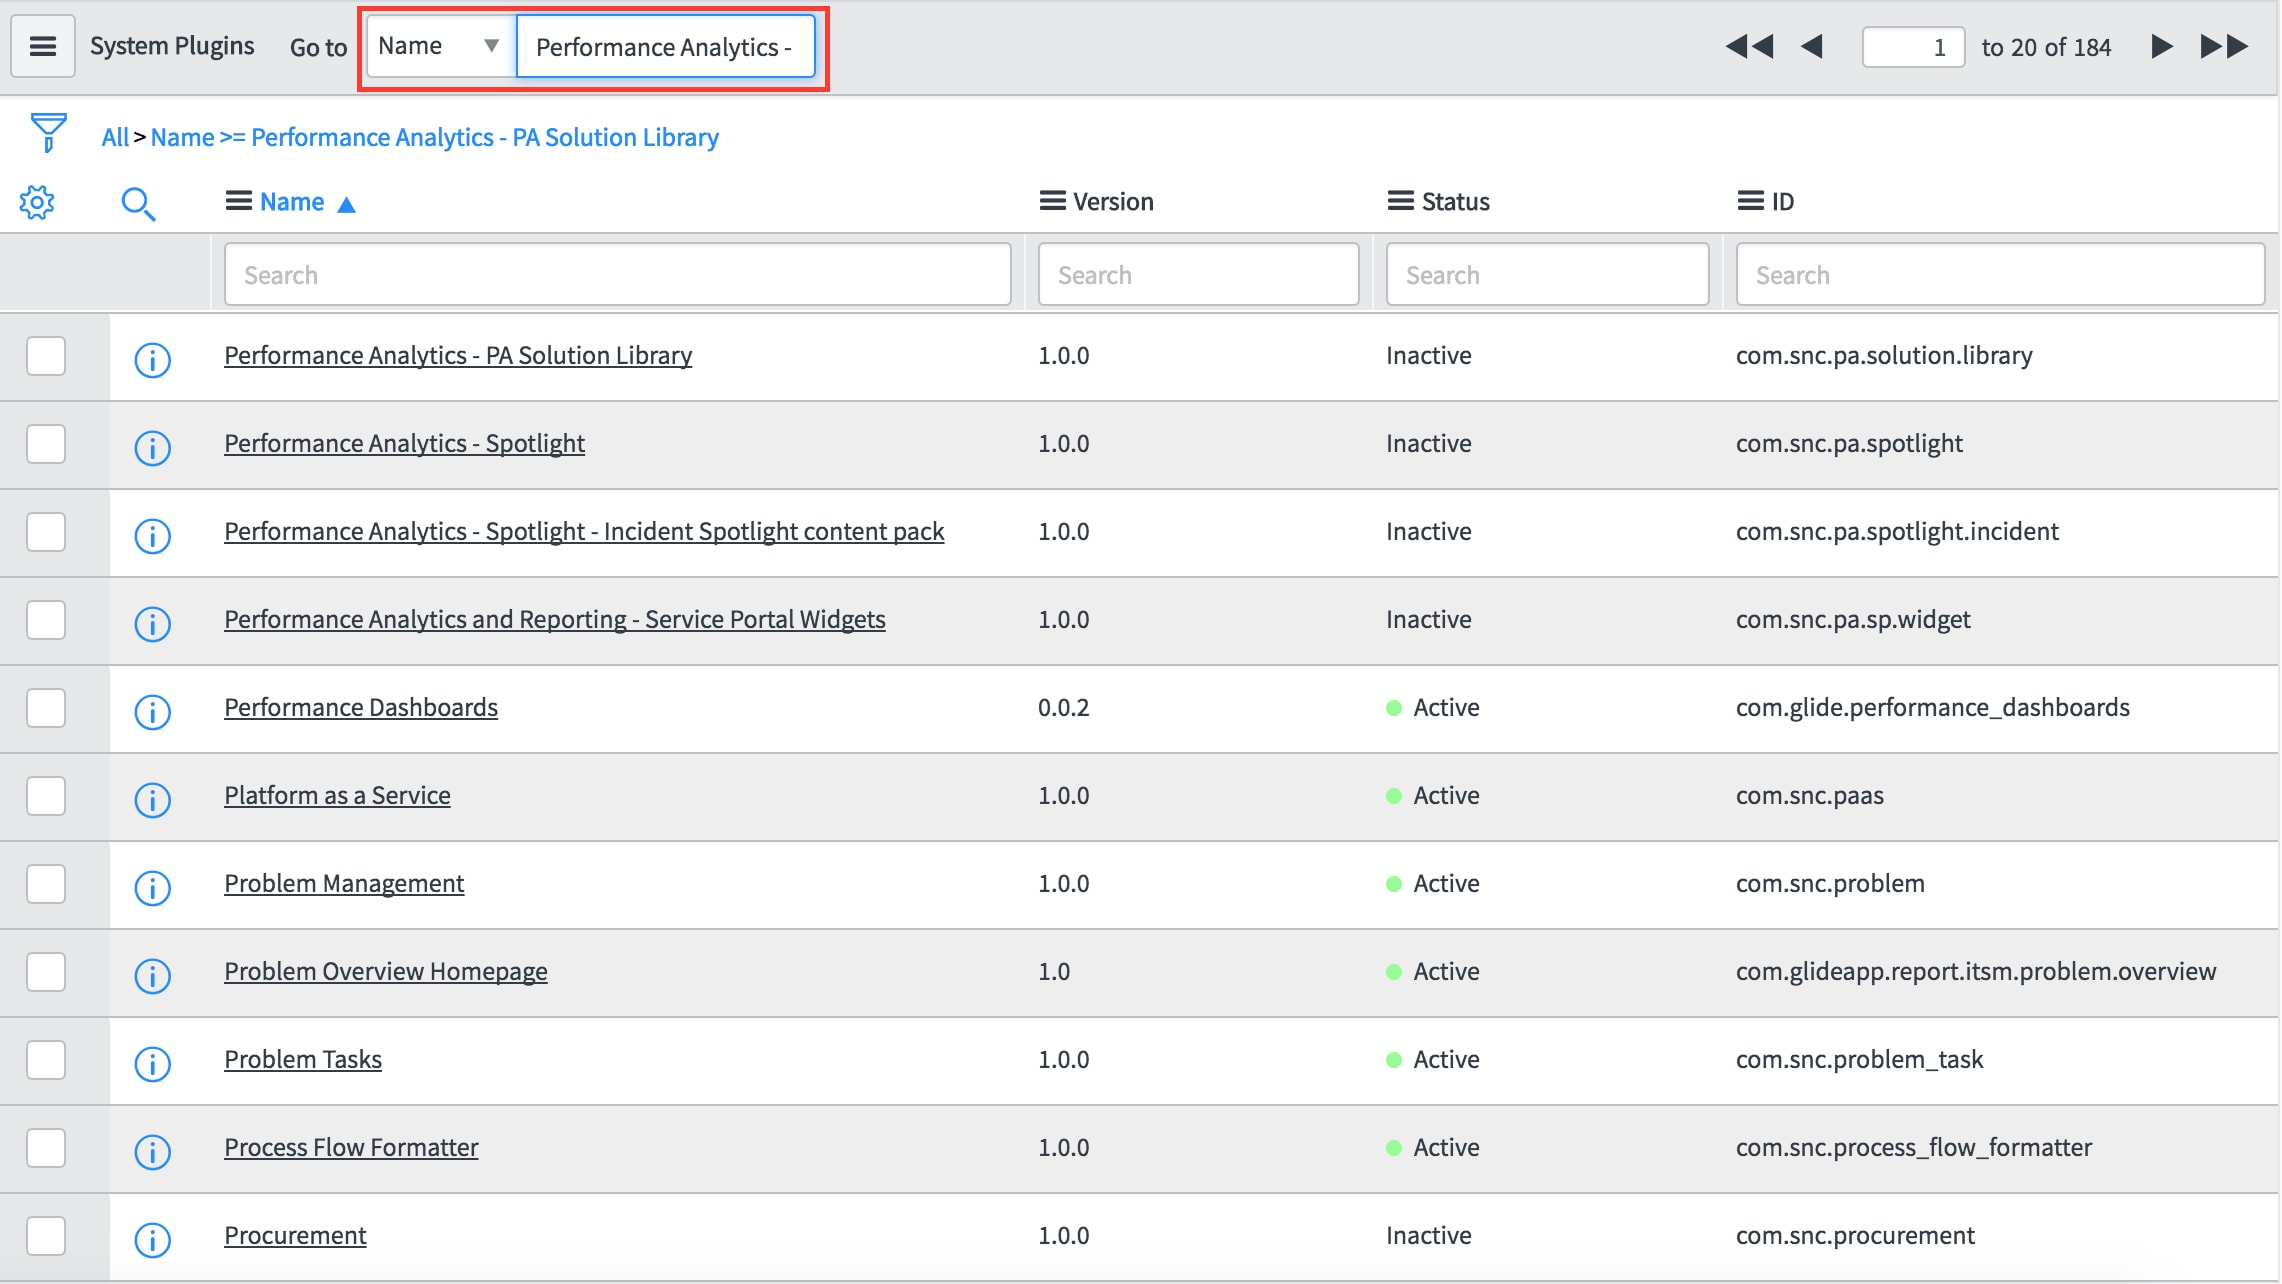The image size is (2282, 1284).
Task: Toggle the column search magnifier icon
Action: pos(138,204)
